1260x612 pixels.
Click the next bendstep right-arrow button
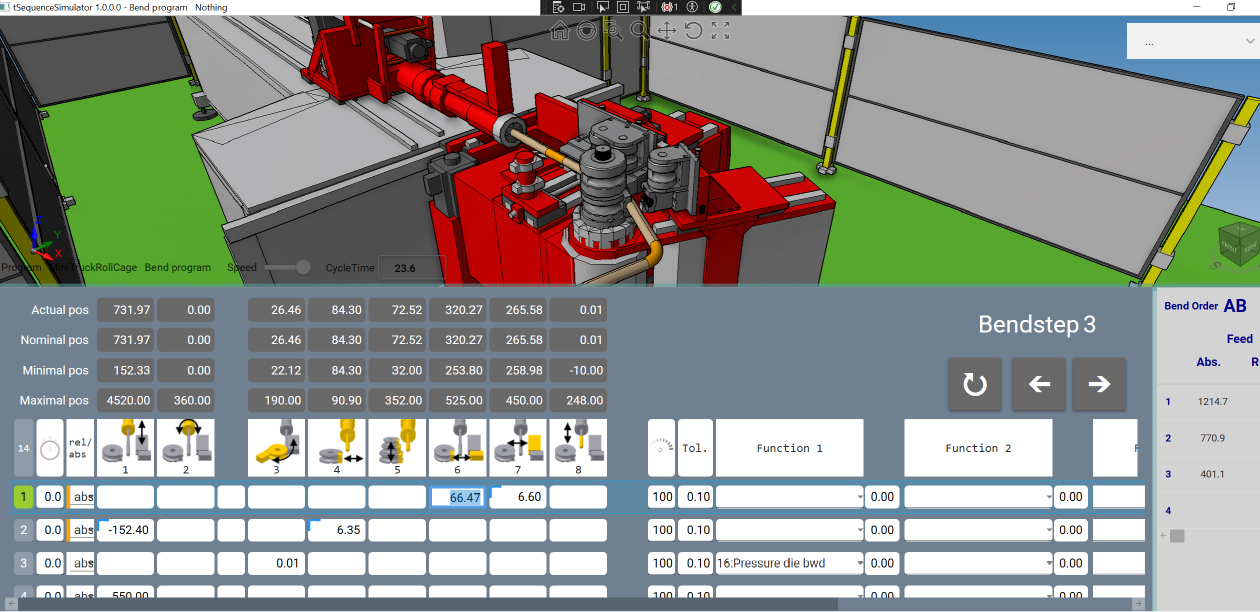1099,384
